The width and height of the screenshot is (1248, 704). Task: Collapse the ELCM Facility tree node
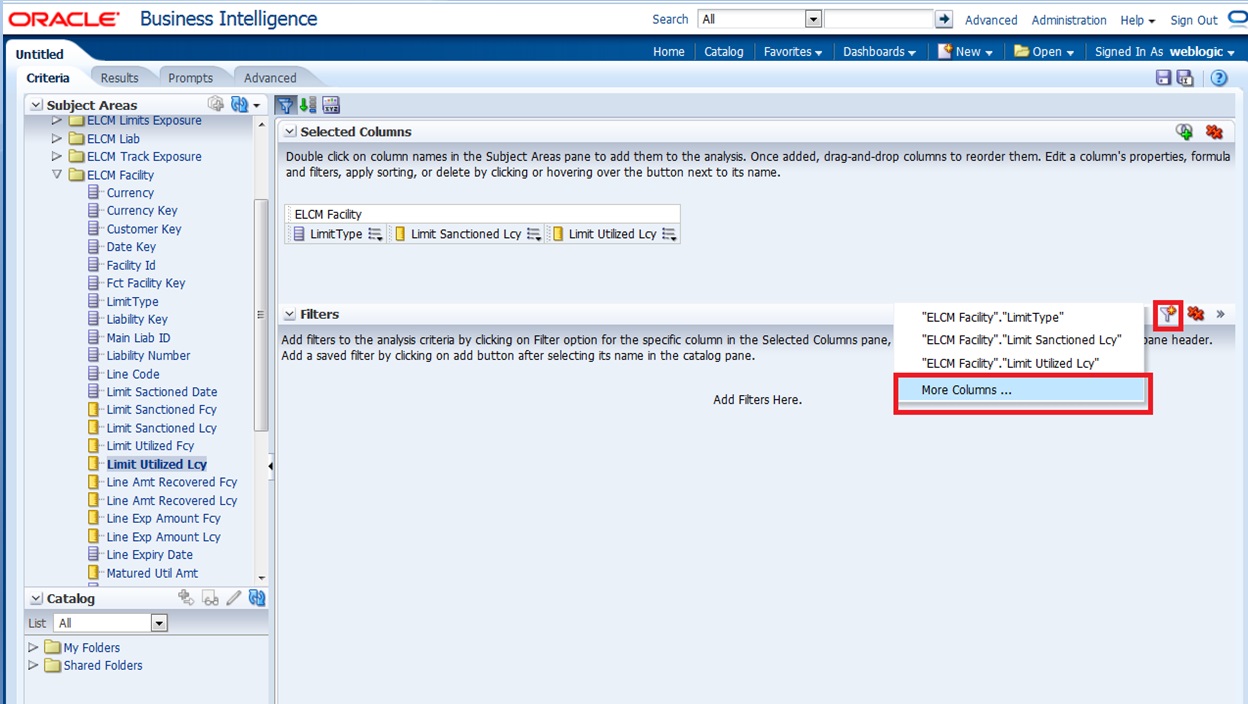tap(57, 175)
